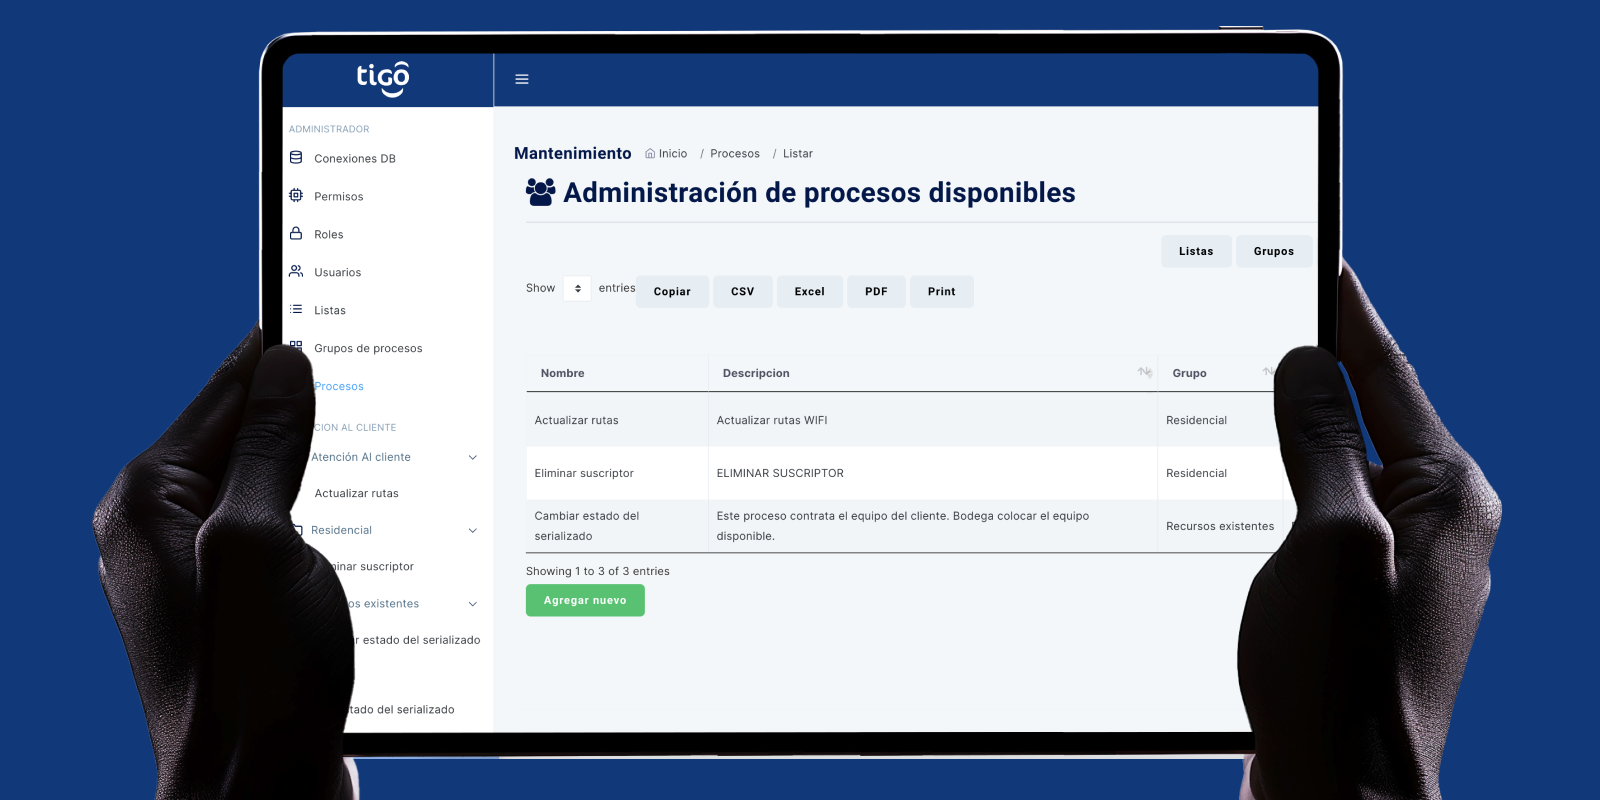Select Procesos in sidebar
Image resolution: width=1600 pixels, height=800 pixels.
click(x=339, y=387)
